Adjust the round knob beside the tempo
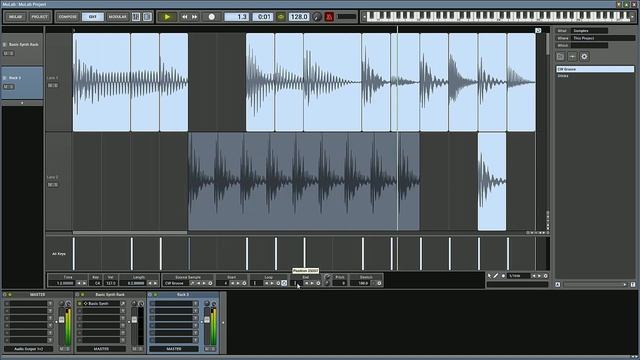 coord(317,17)
